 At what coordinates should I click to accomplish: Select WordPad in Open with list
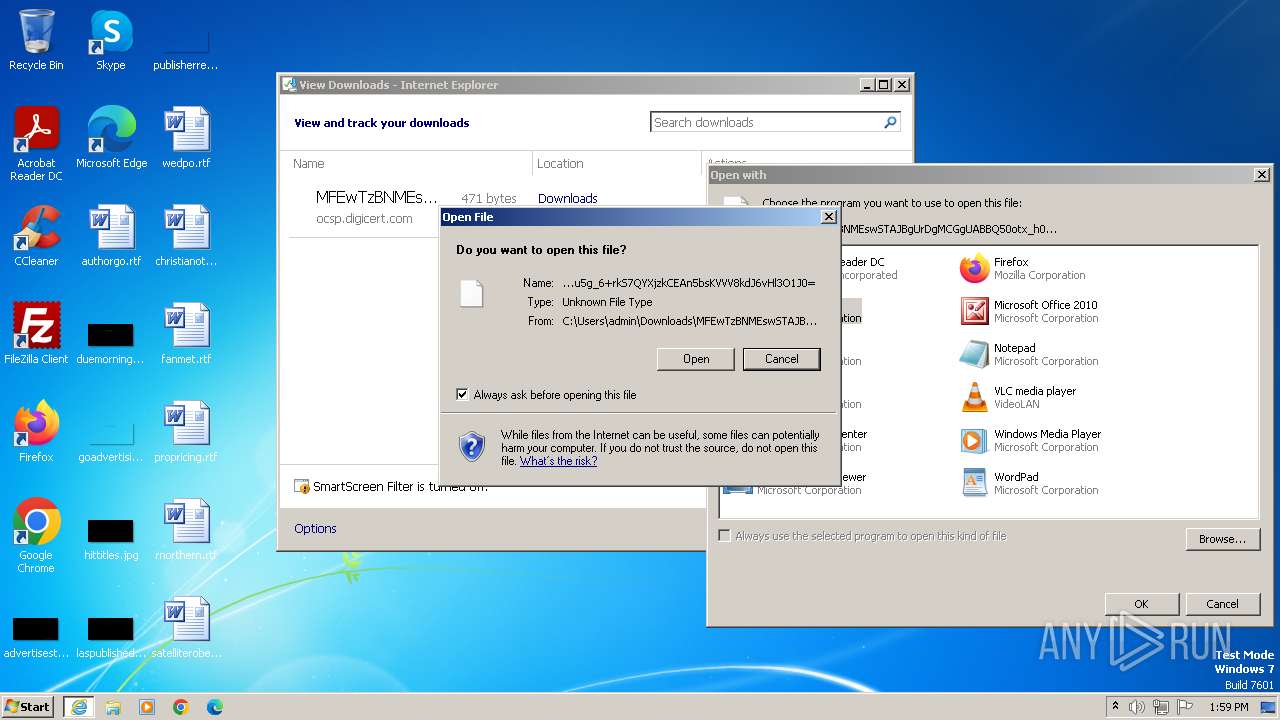coord(1030,483)
